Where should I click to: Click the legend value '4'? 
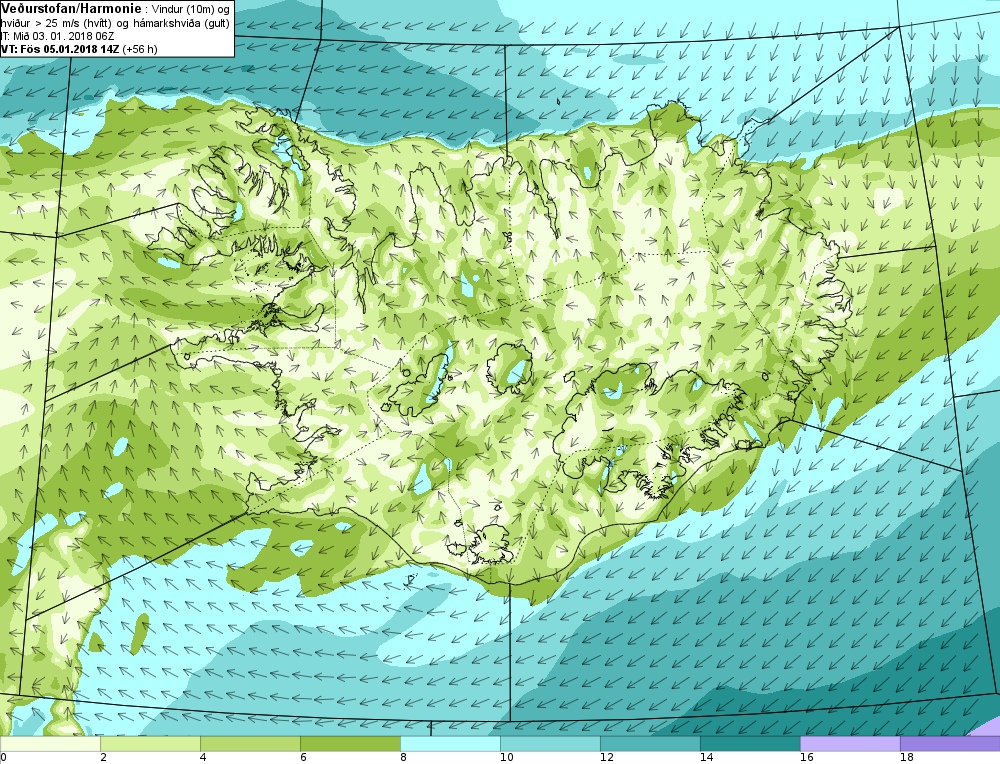[203, 758]
